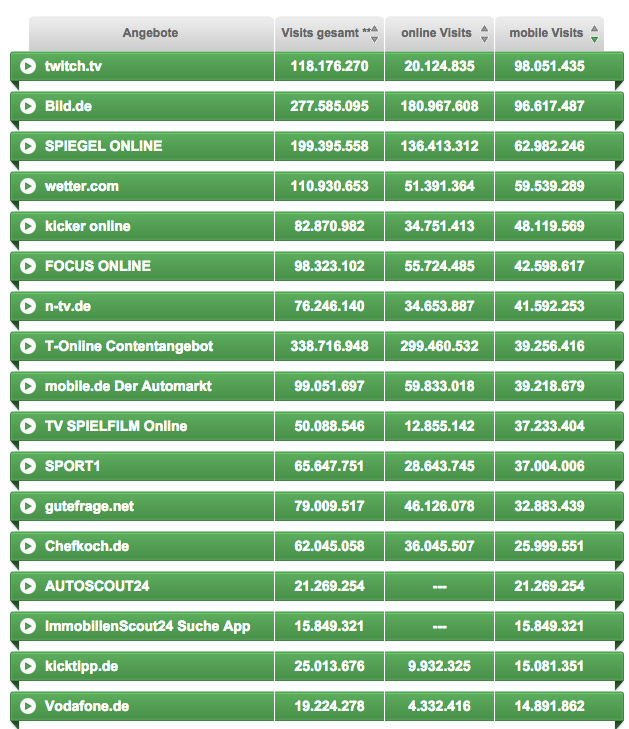Sort by Visits gesamt column arrows
629x729 pixels.
[x=374, y=34]
